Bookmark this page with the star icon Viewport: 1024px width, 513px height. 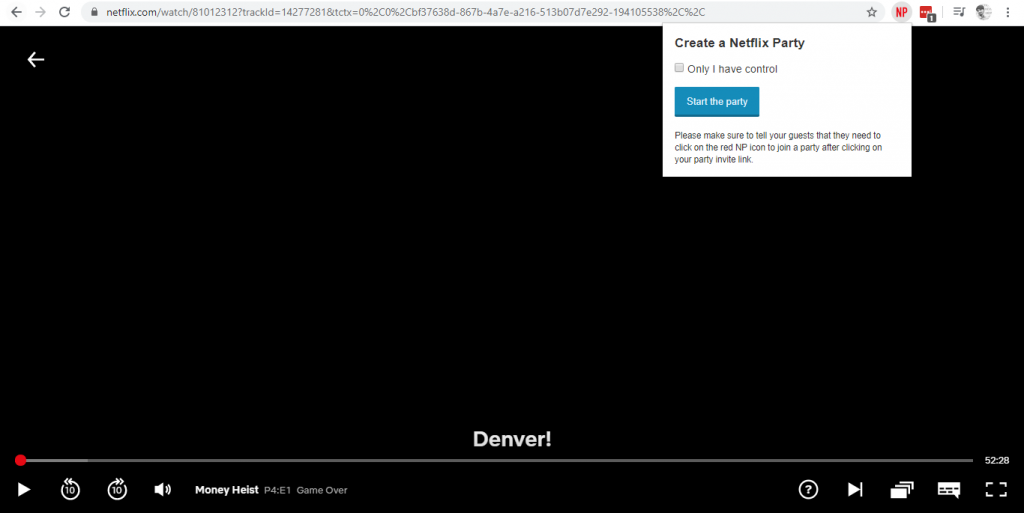tap(871, 12)
